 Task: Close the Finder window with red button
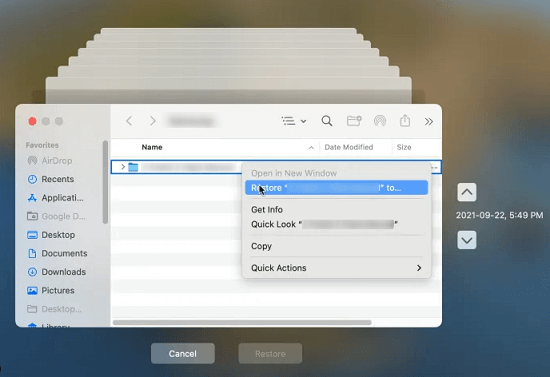(x=32, y=121)
